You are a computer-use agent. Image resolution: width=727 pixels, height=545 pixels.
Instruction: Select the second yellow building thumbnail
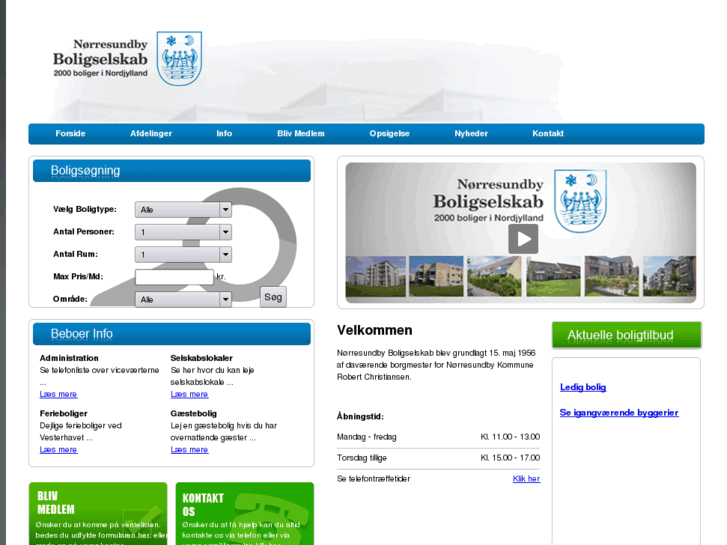click(x=436, y=276)
